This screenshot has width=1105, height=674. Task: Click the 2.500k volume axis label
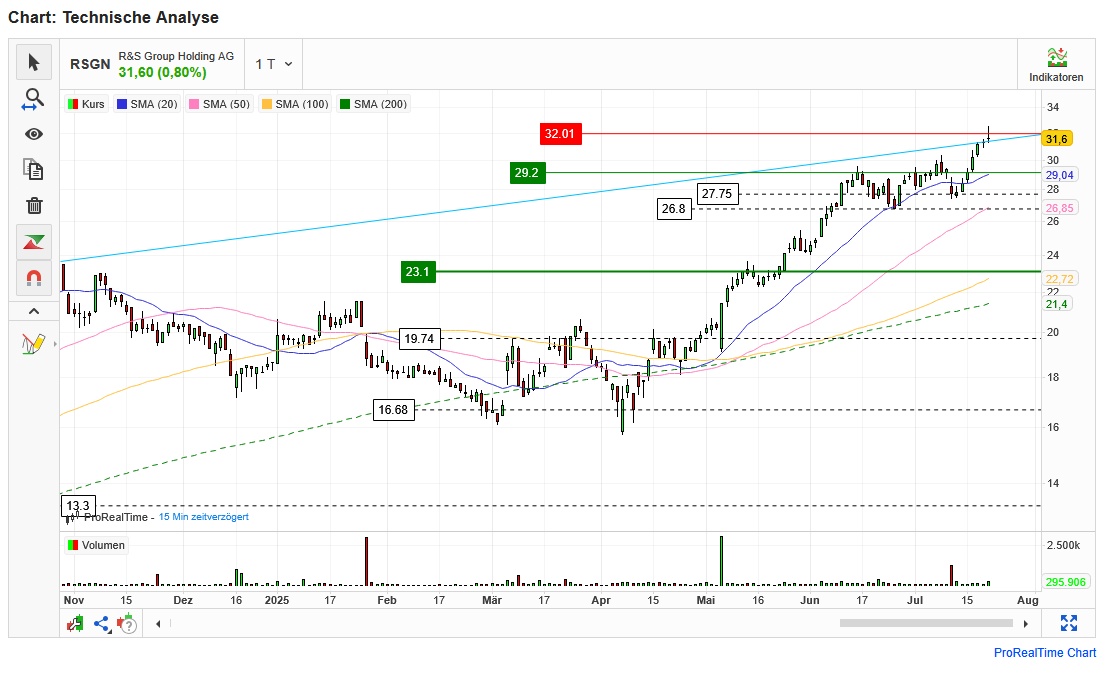coord(1063,545)
